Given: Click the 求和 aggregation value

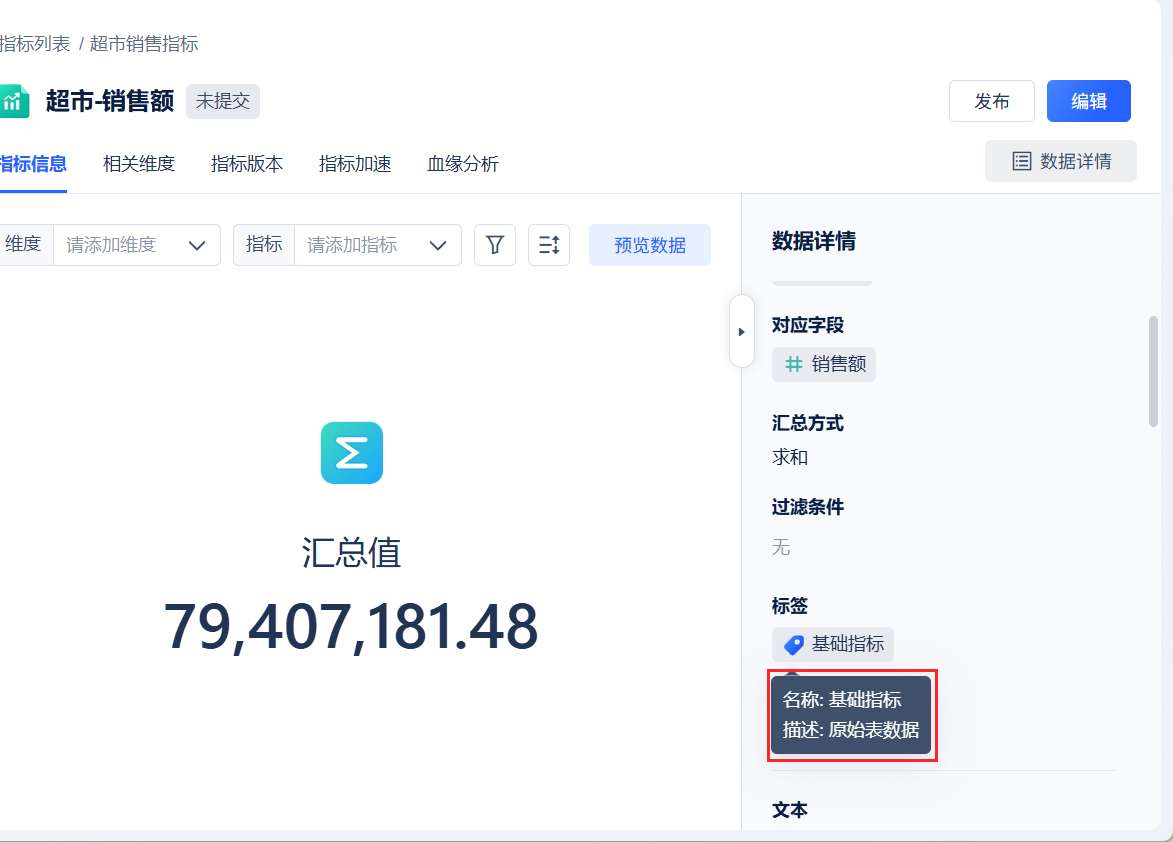Looking at the screenshot, I should pos(790,457).
